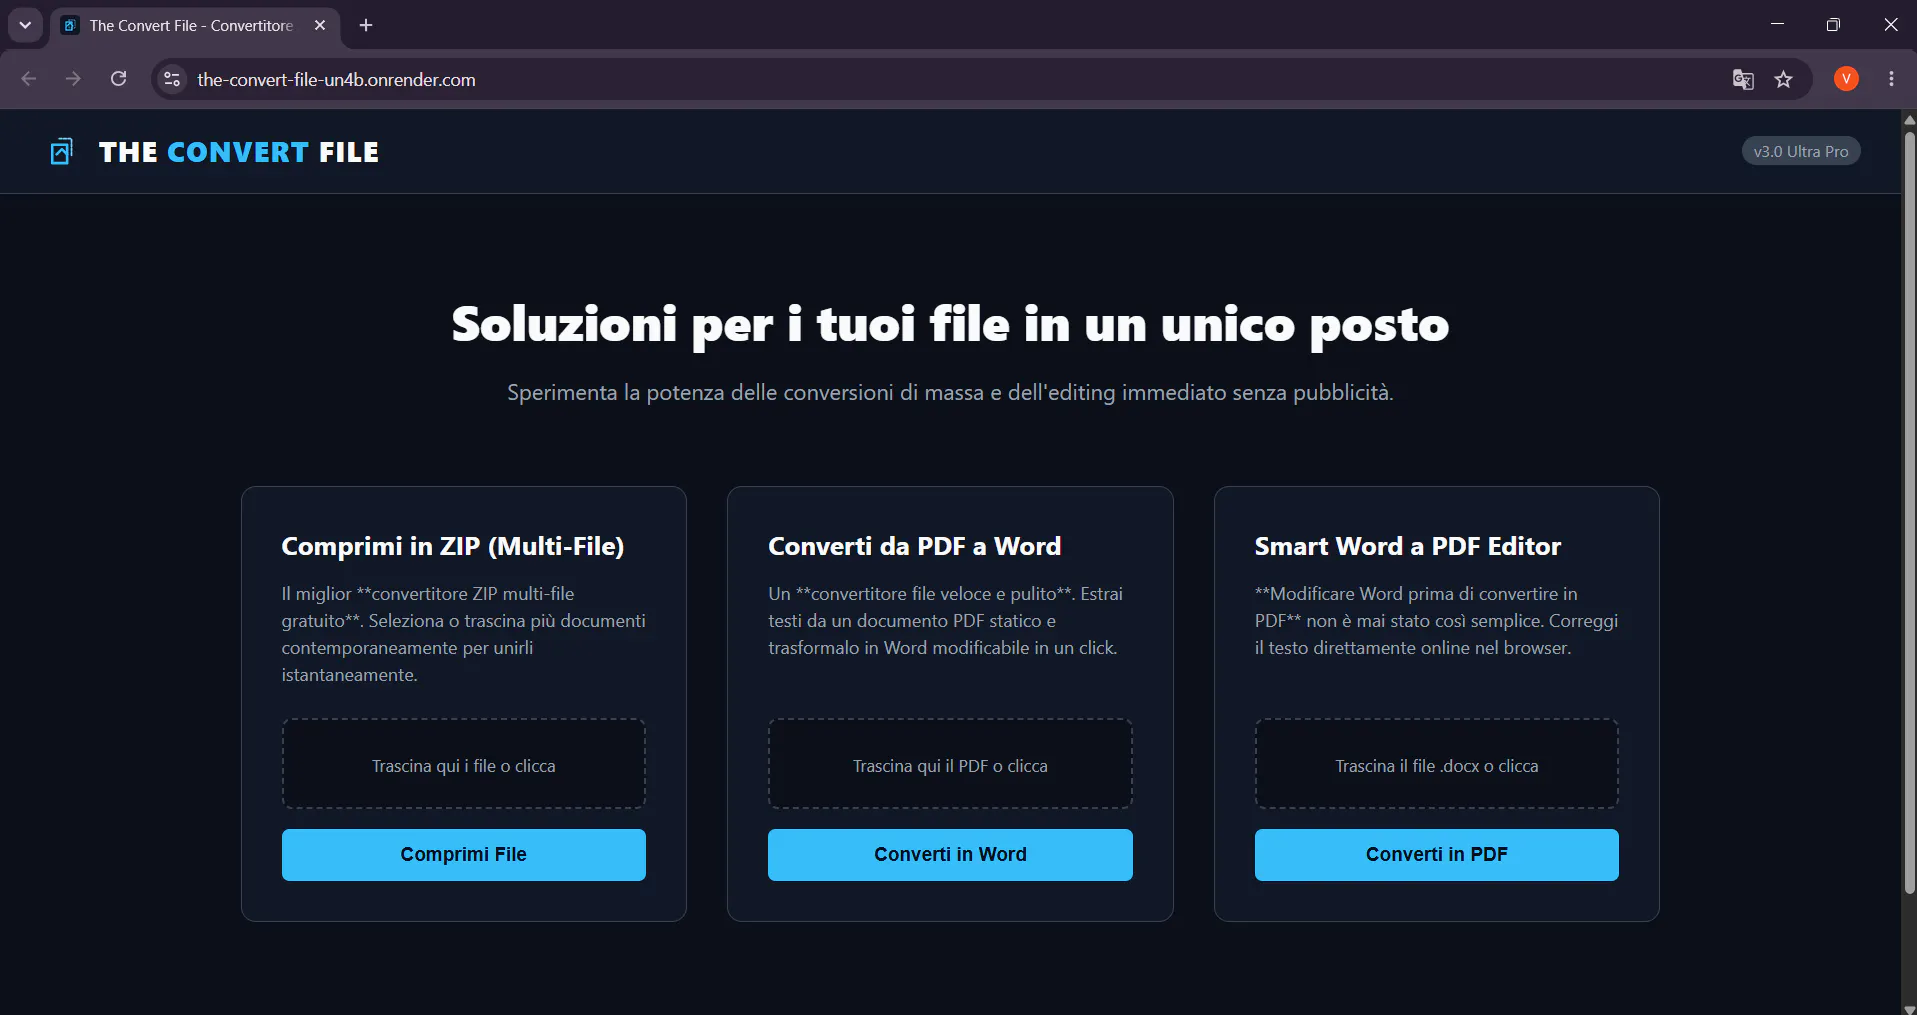
Task: Click the .docx file drop zone
Action: click(1437, 764)
